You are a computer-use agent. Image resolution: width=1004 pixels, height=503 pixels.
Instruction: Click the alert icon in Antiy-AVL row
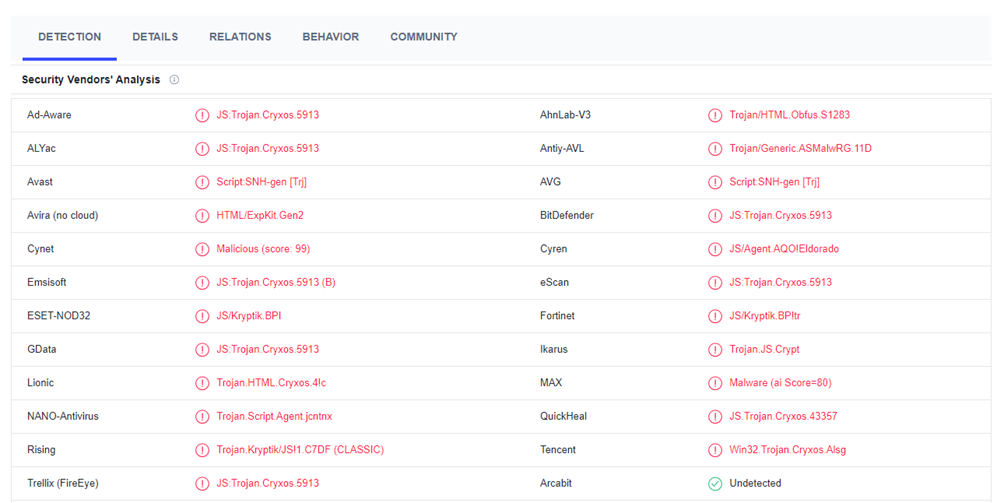(715, 148)
